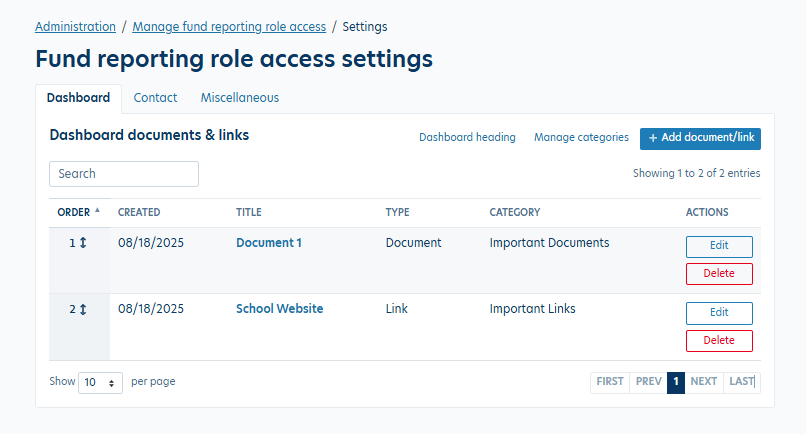Switch to the Contact tab
The width and height of the screenshot is (806, 434).
click(x=155, y=98)
